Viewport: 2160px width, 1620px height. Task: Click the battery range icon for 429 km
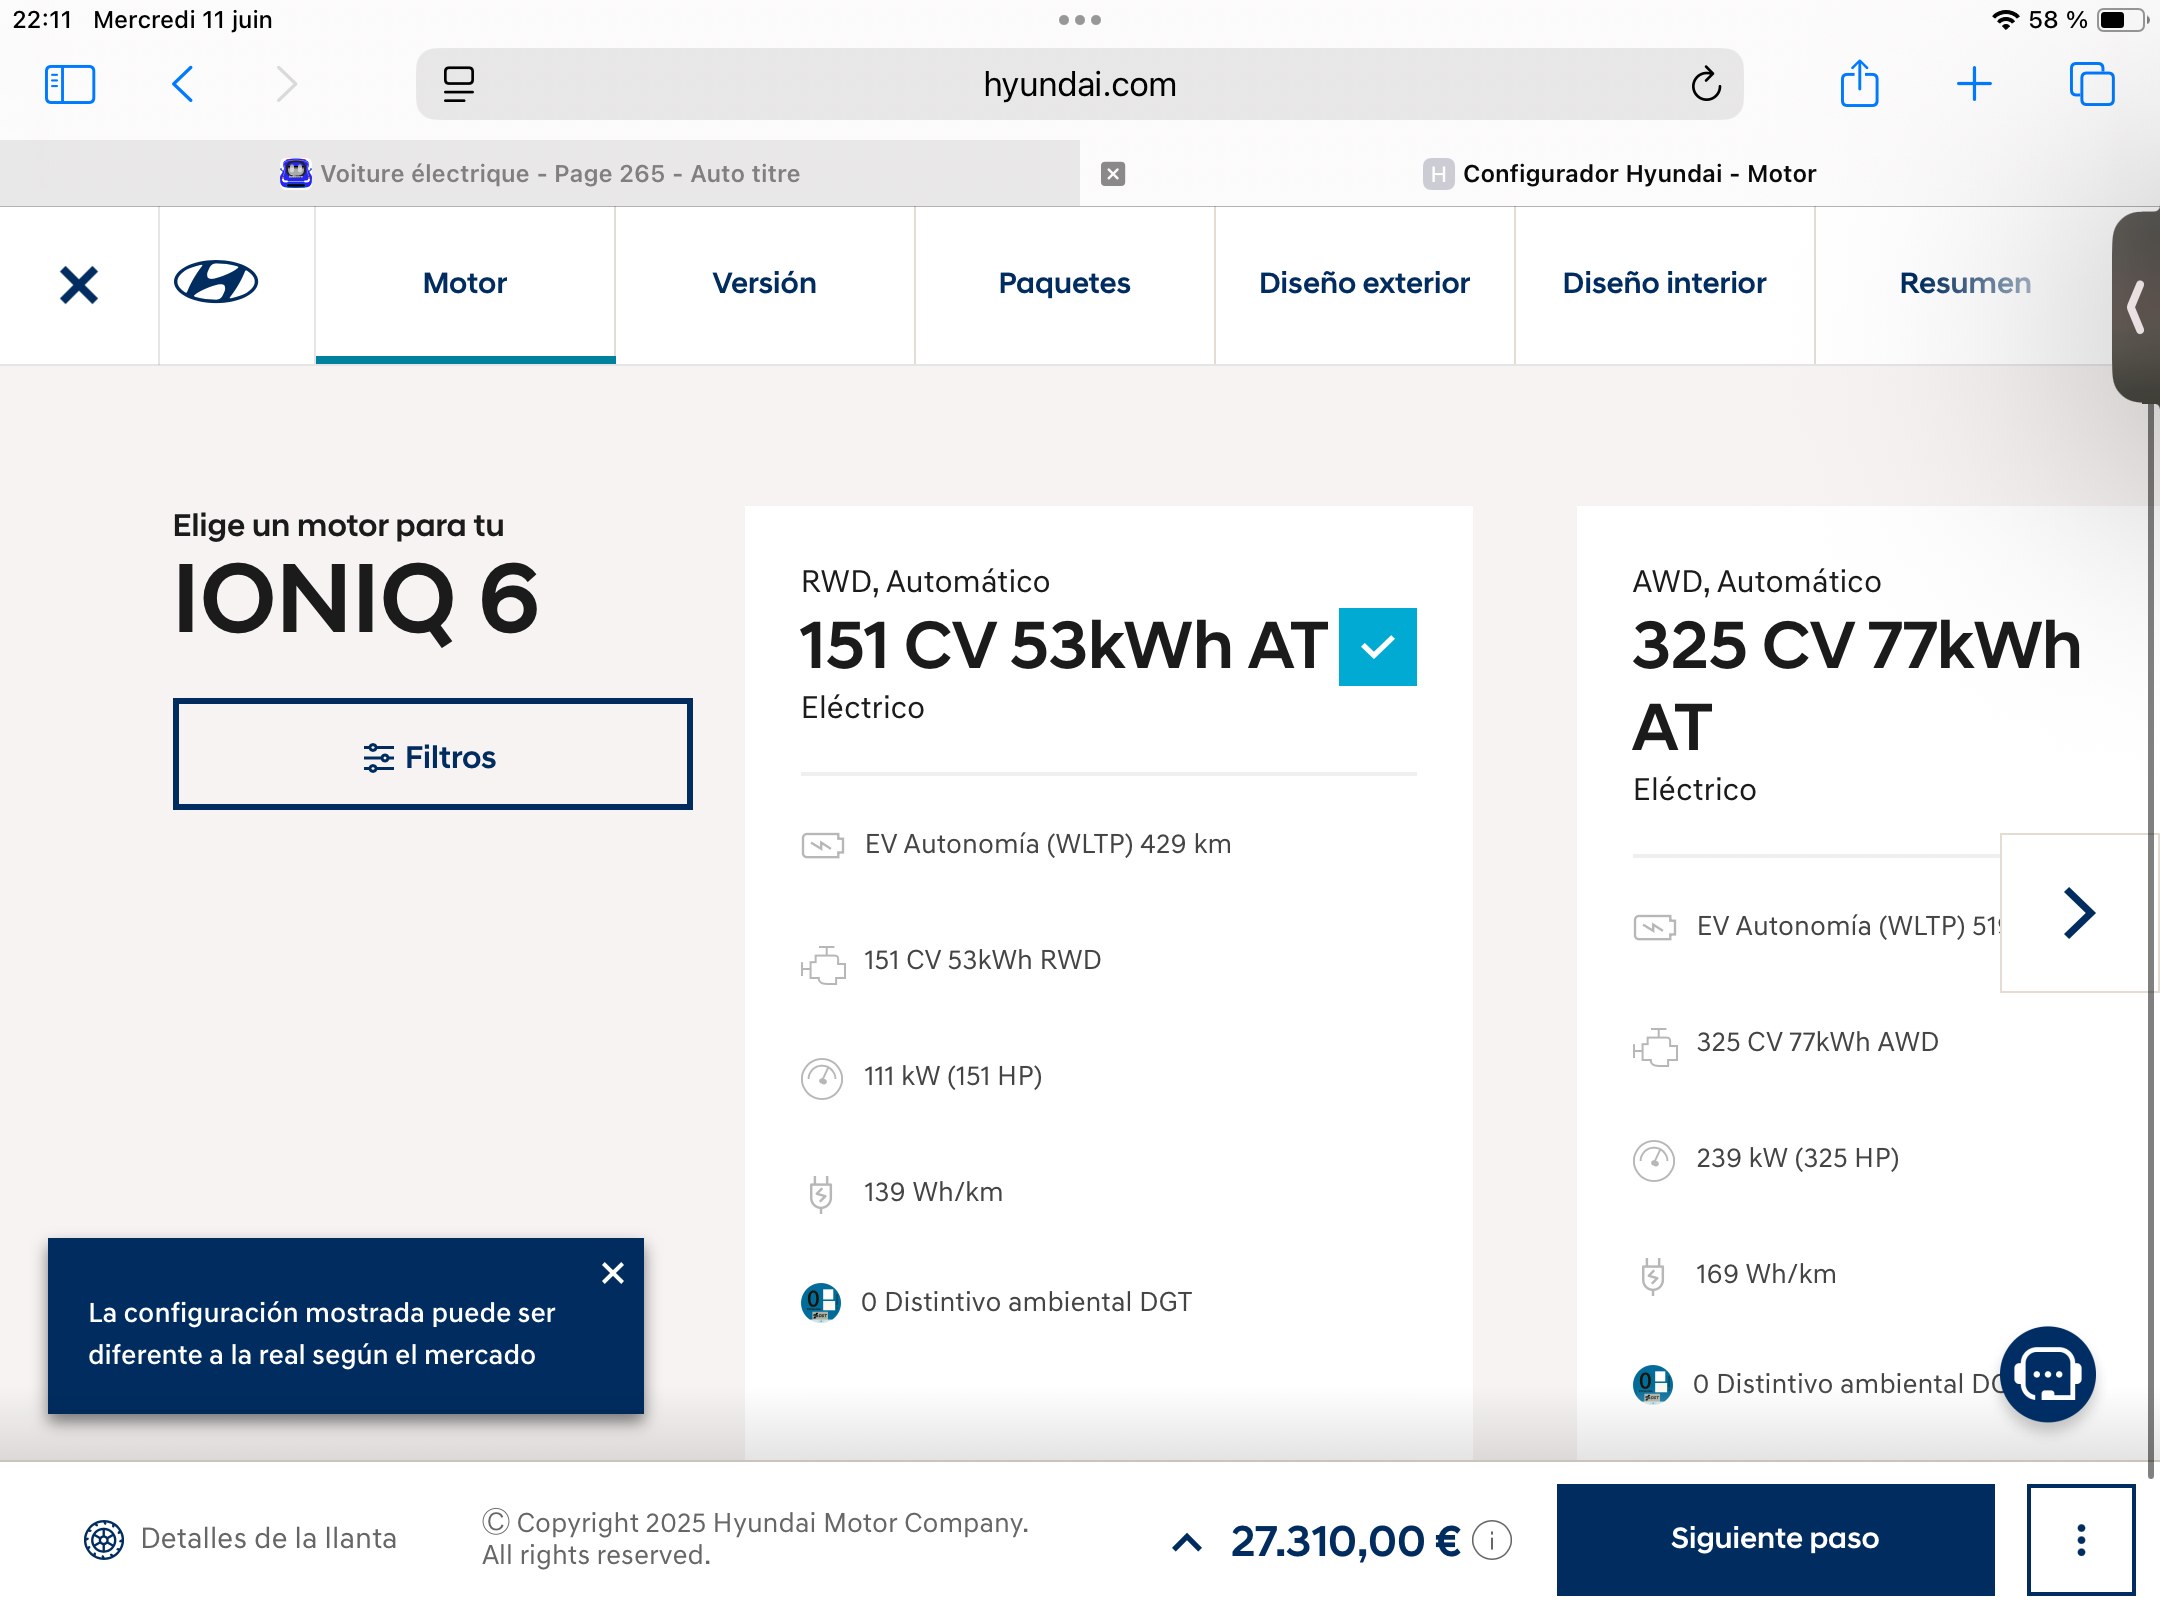point(823,846)
